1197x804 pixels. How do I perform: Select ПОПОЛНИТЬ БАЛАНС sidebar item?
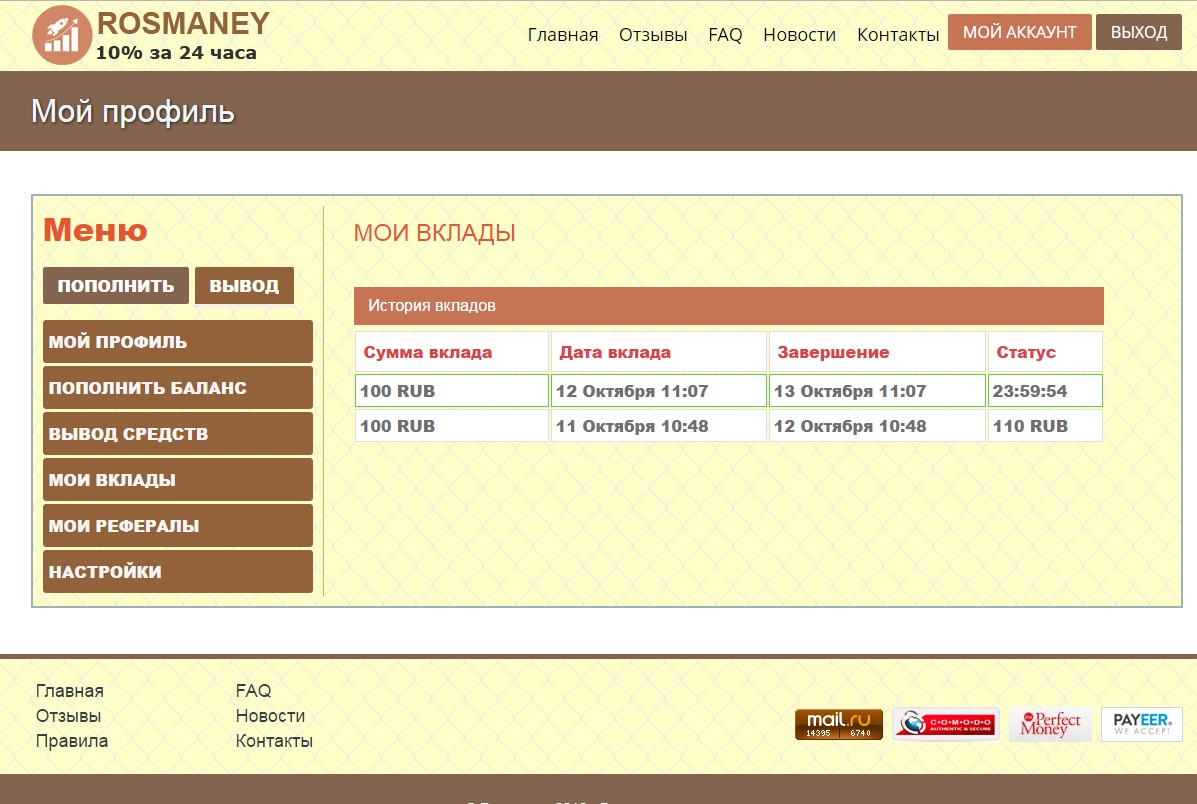pos(178,388)
